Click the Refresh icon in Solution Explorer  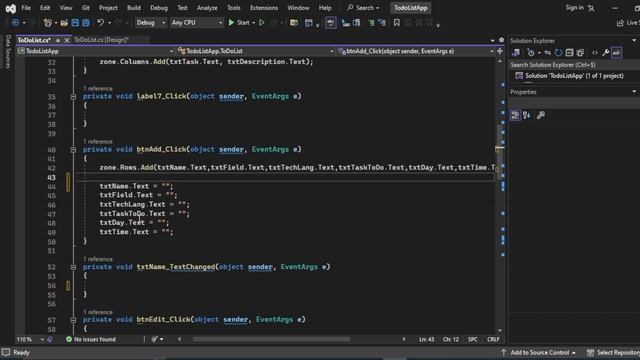pyautogui.click(x=558, y=53)
